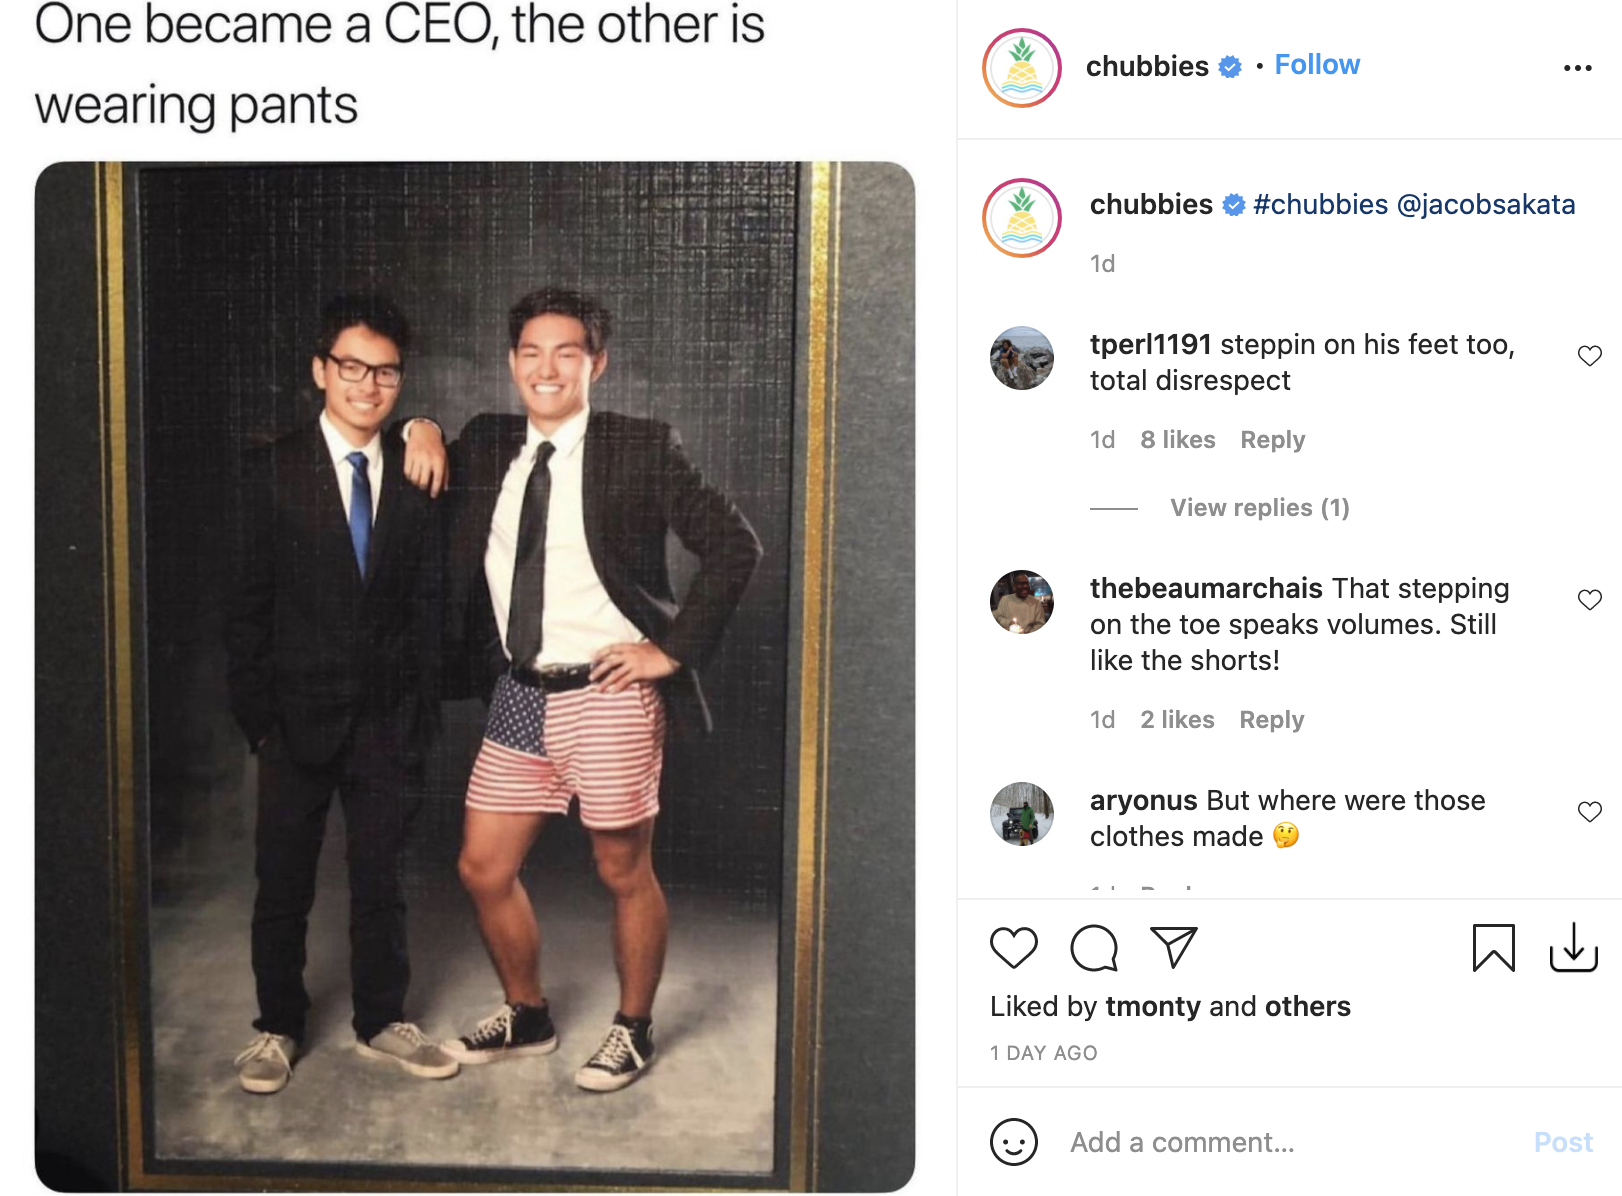Like thebeaumarchais's comment
1622x1196 pixels.
[1589, 600]
